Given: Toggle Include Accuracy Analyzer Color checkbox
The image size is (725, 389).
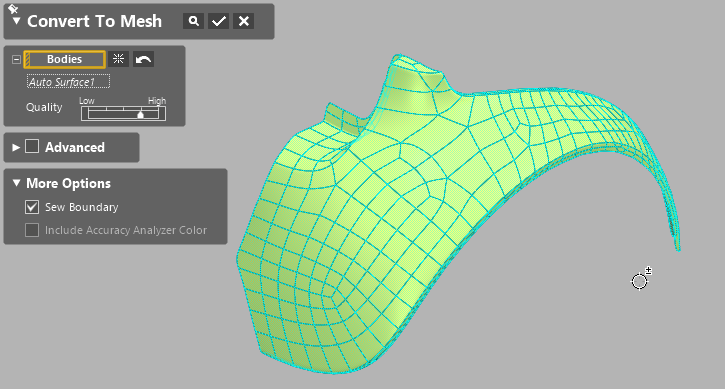Looking at the screenshot, I should click(x=32, y=230).
